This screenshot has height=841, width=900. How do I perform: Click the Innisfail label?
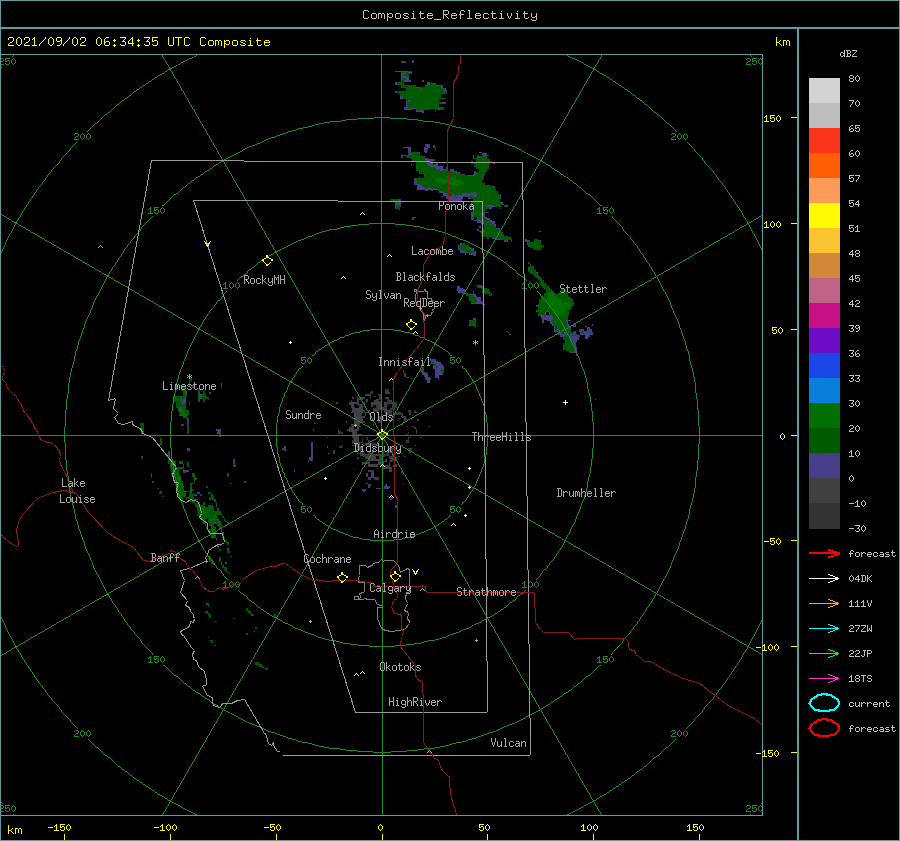click(404, 362)
